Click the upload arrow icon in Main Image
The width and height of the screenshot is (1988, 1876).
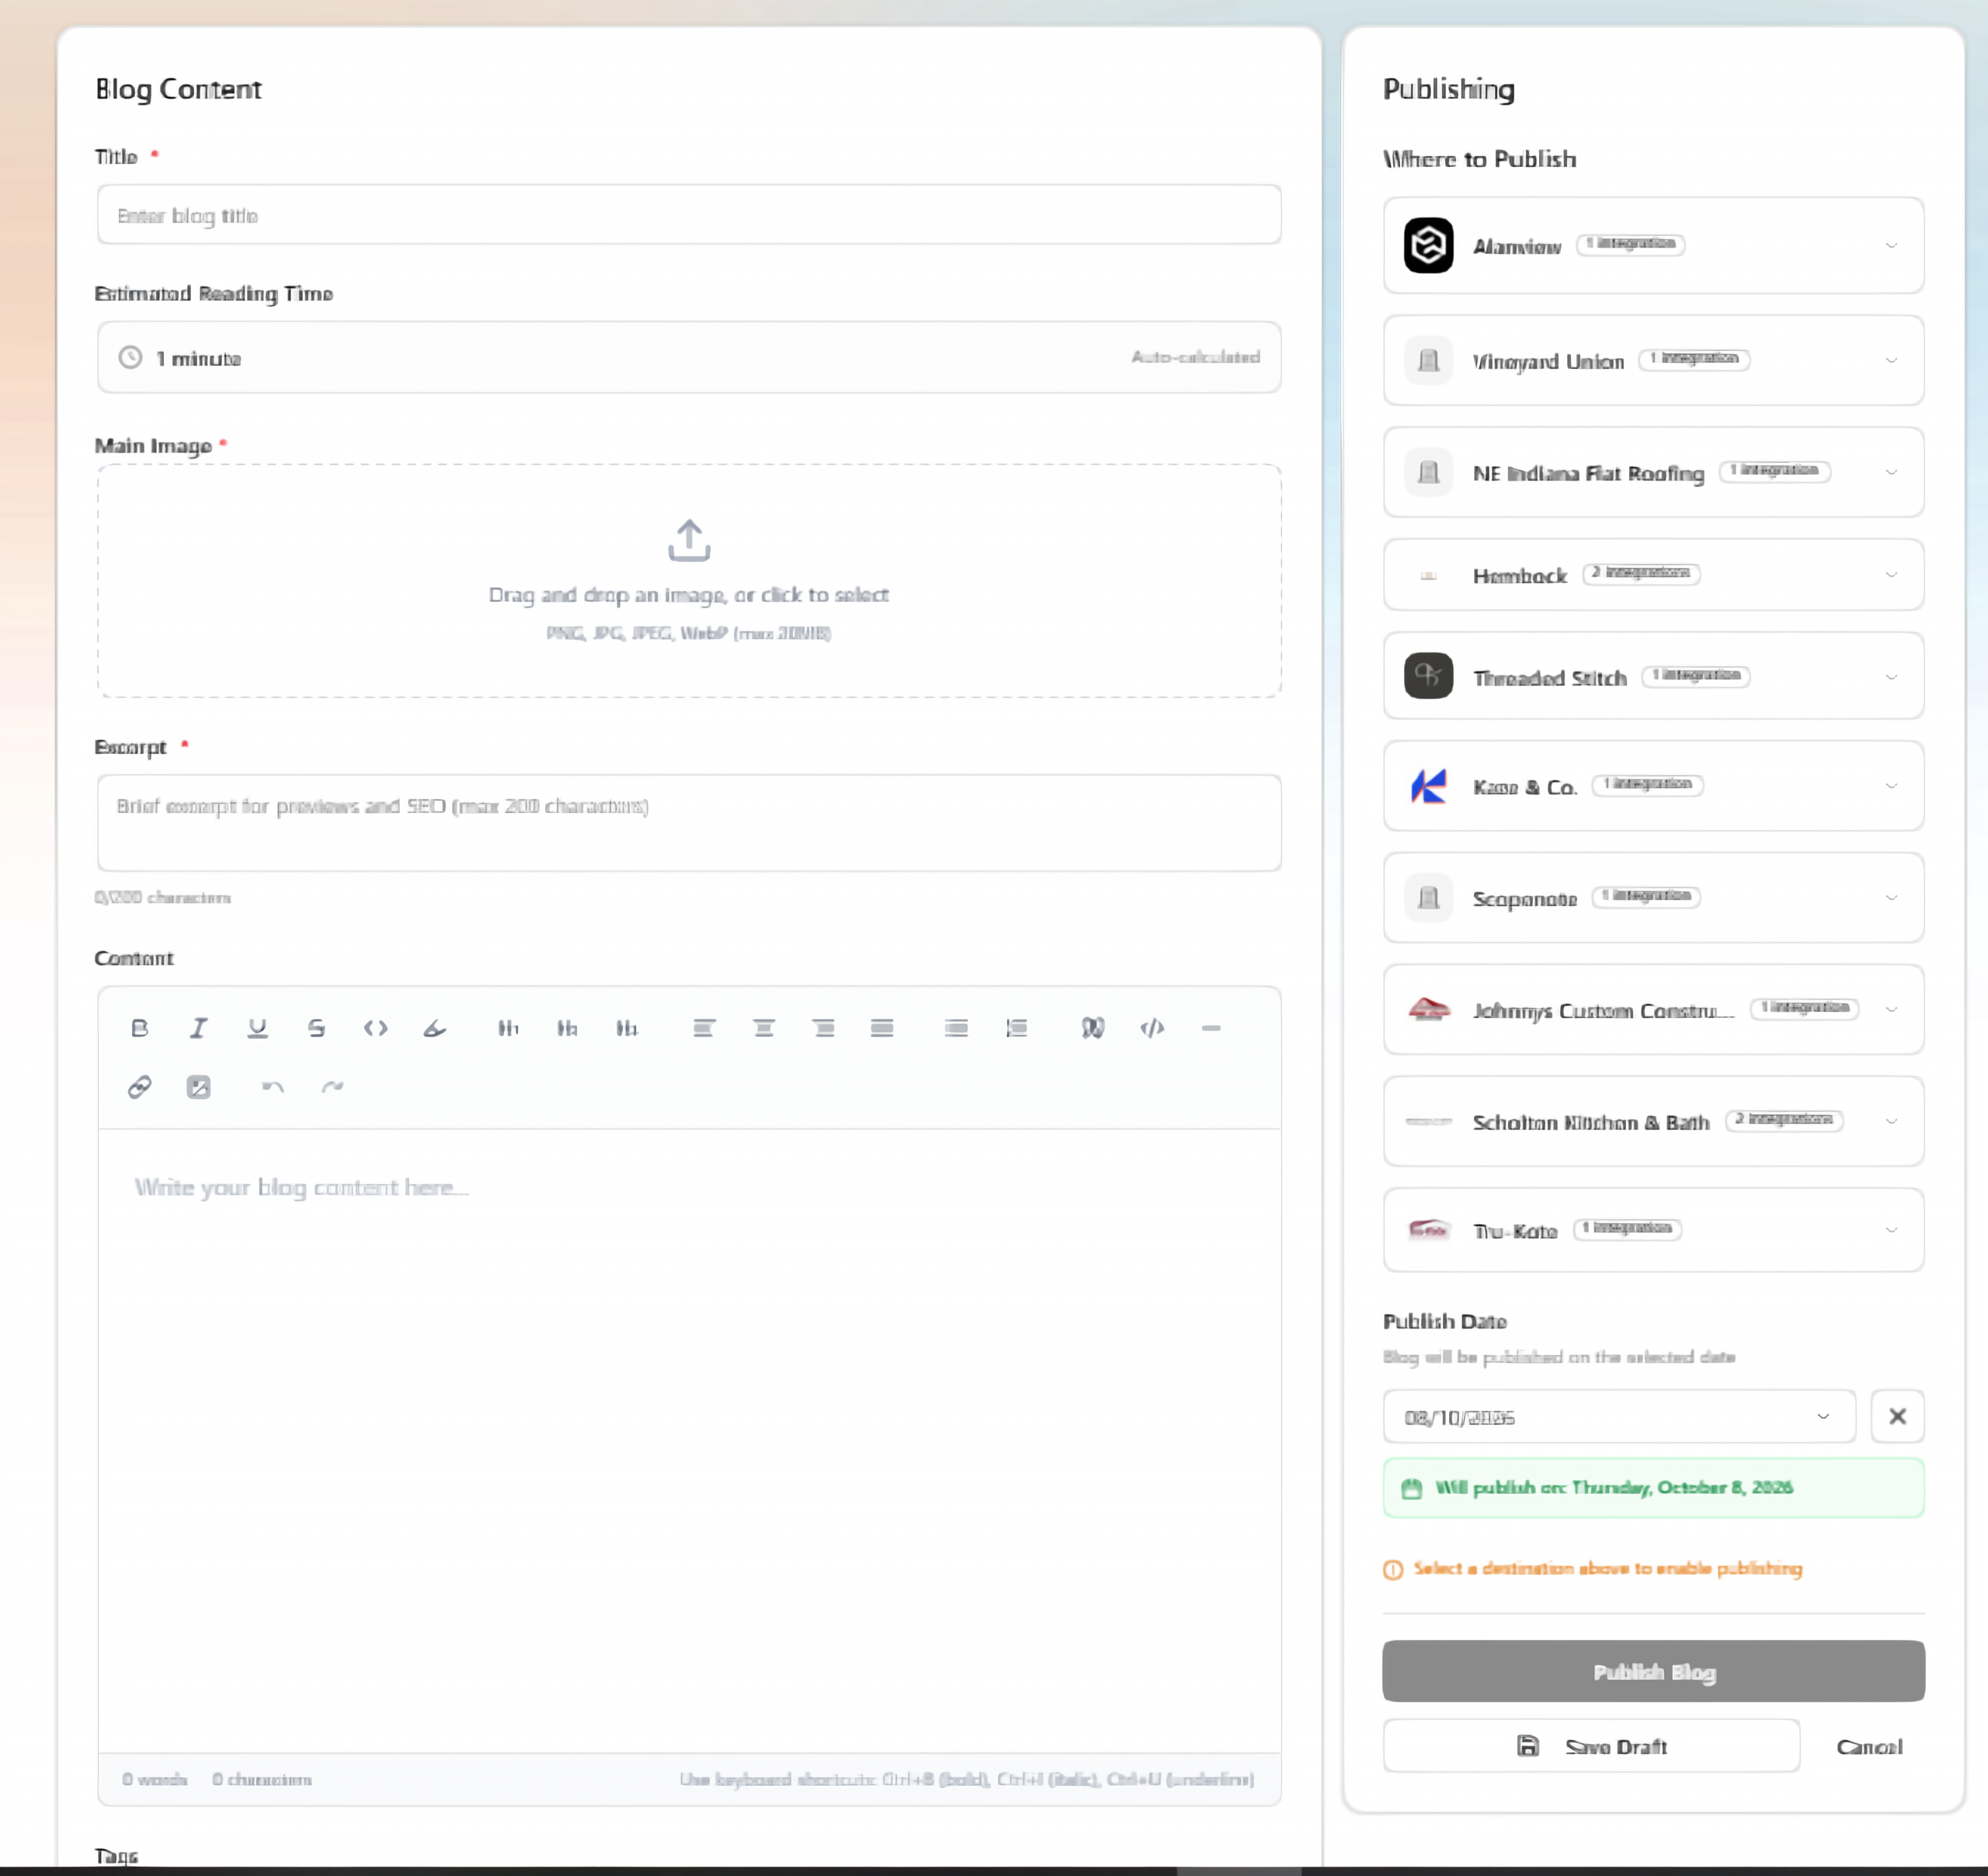[689, 540]
